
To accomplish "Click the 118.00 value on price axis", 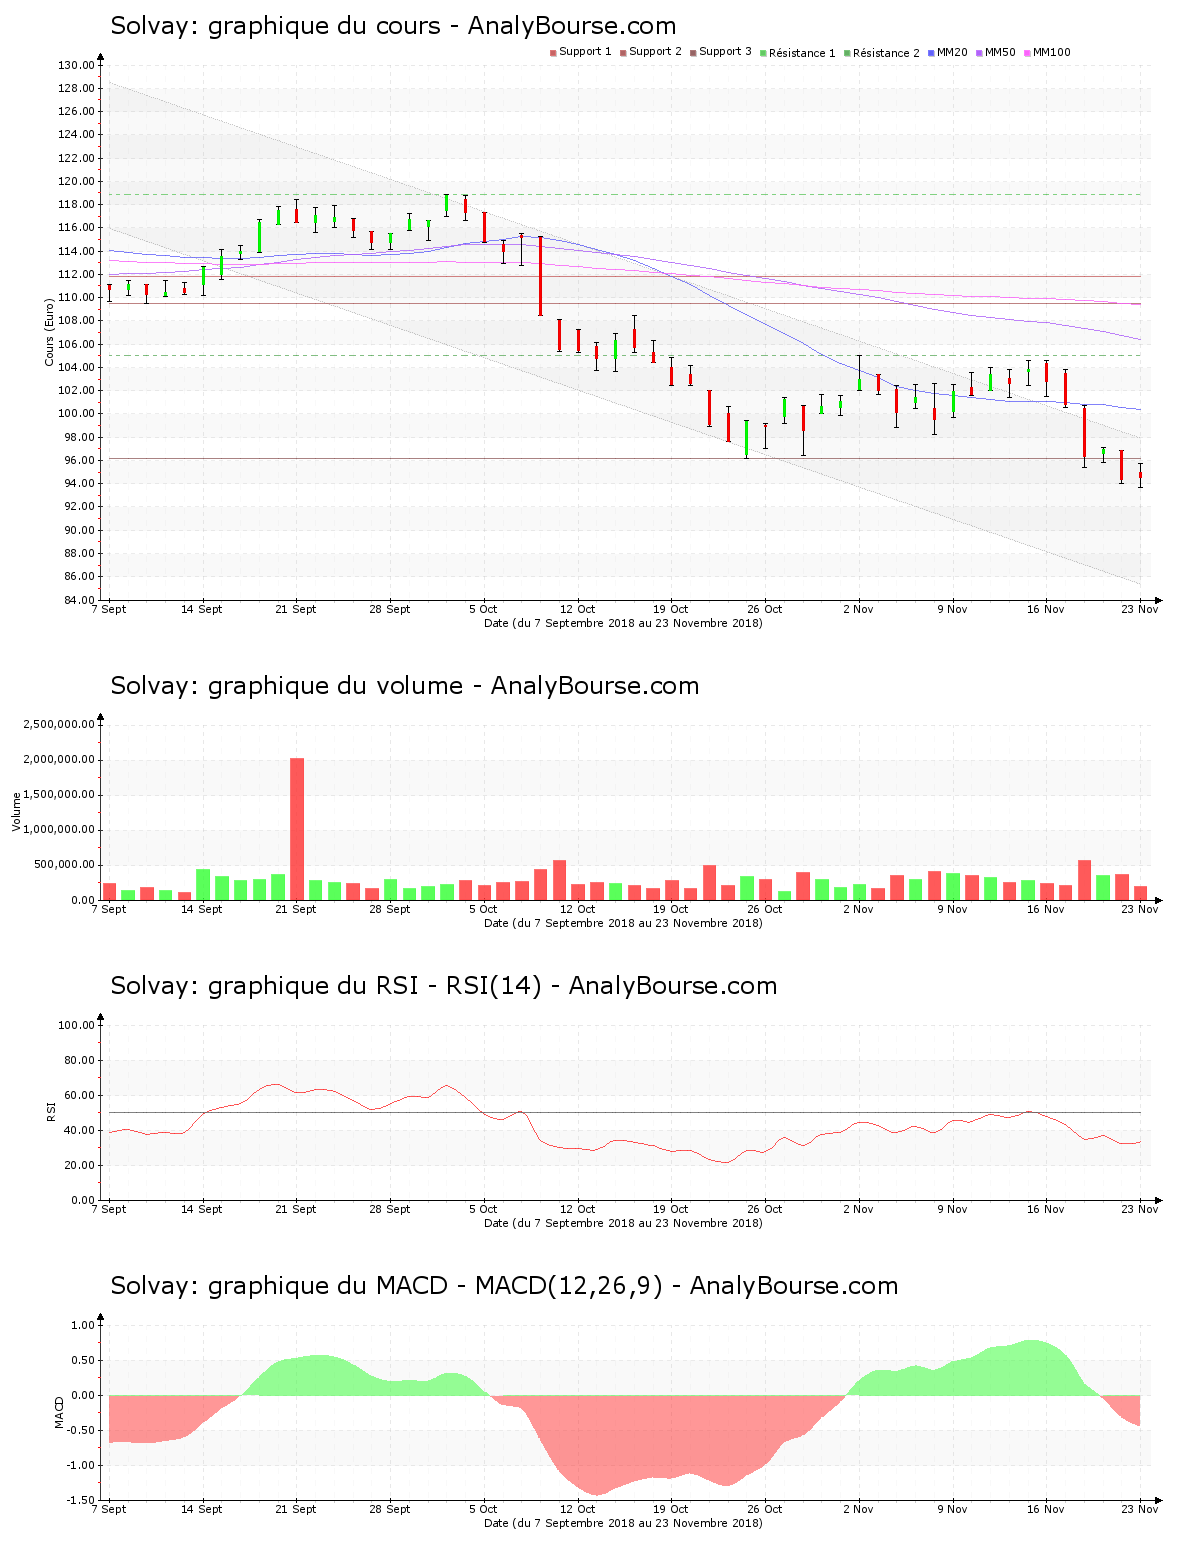I will pyautogui.click(x=76, y=204).
